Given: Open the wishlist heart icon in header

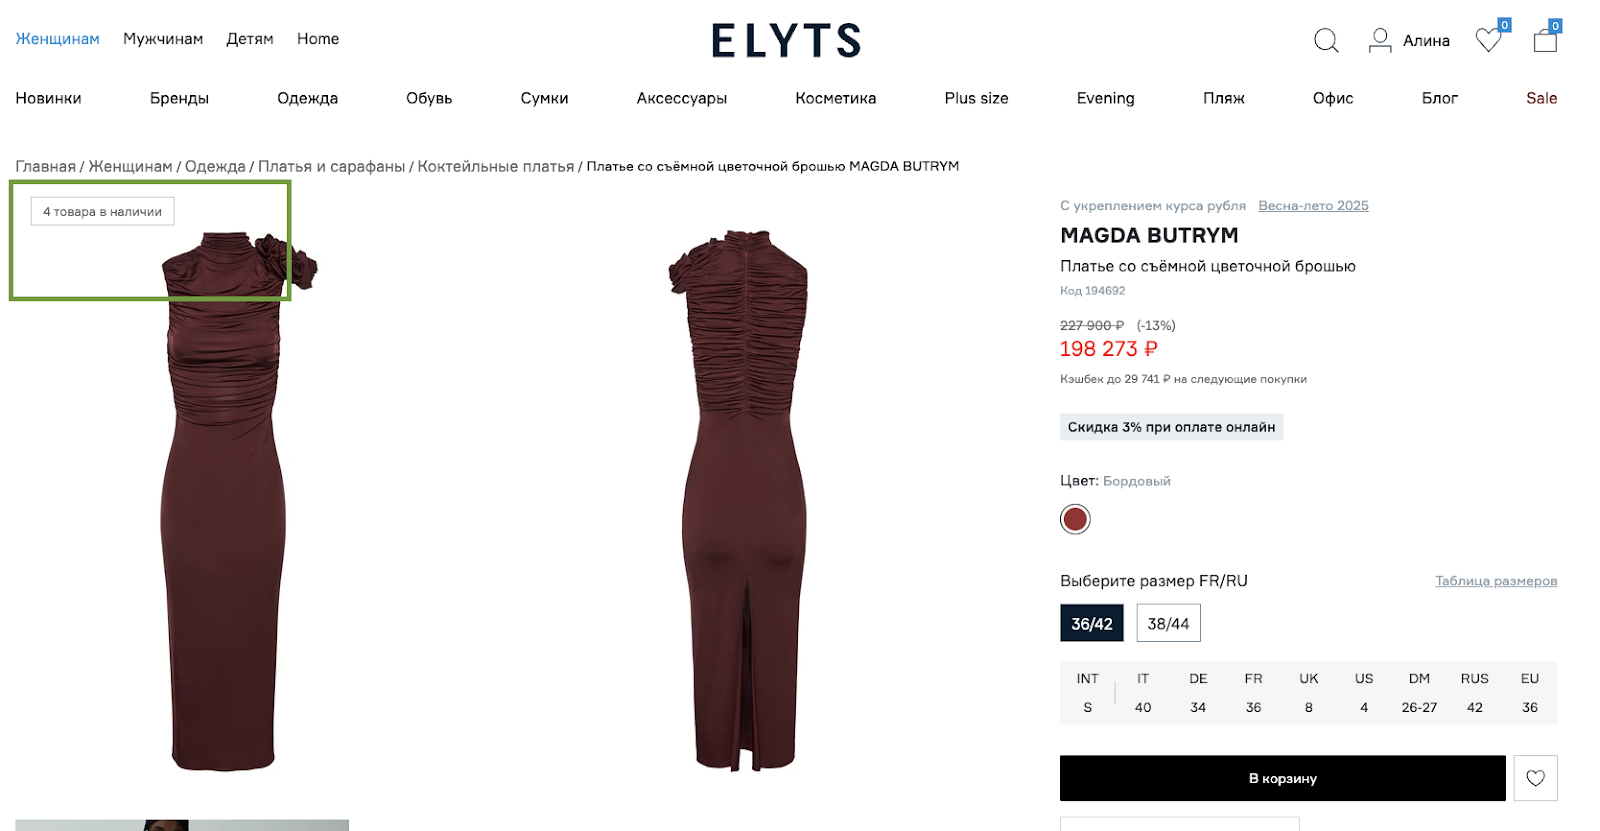Looking at the screenshot, I should (x=1489, y=40).
